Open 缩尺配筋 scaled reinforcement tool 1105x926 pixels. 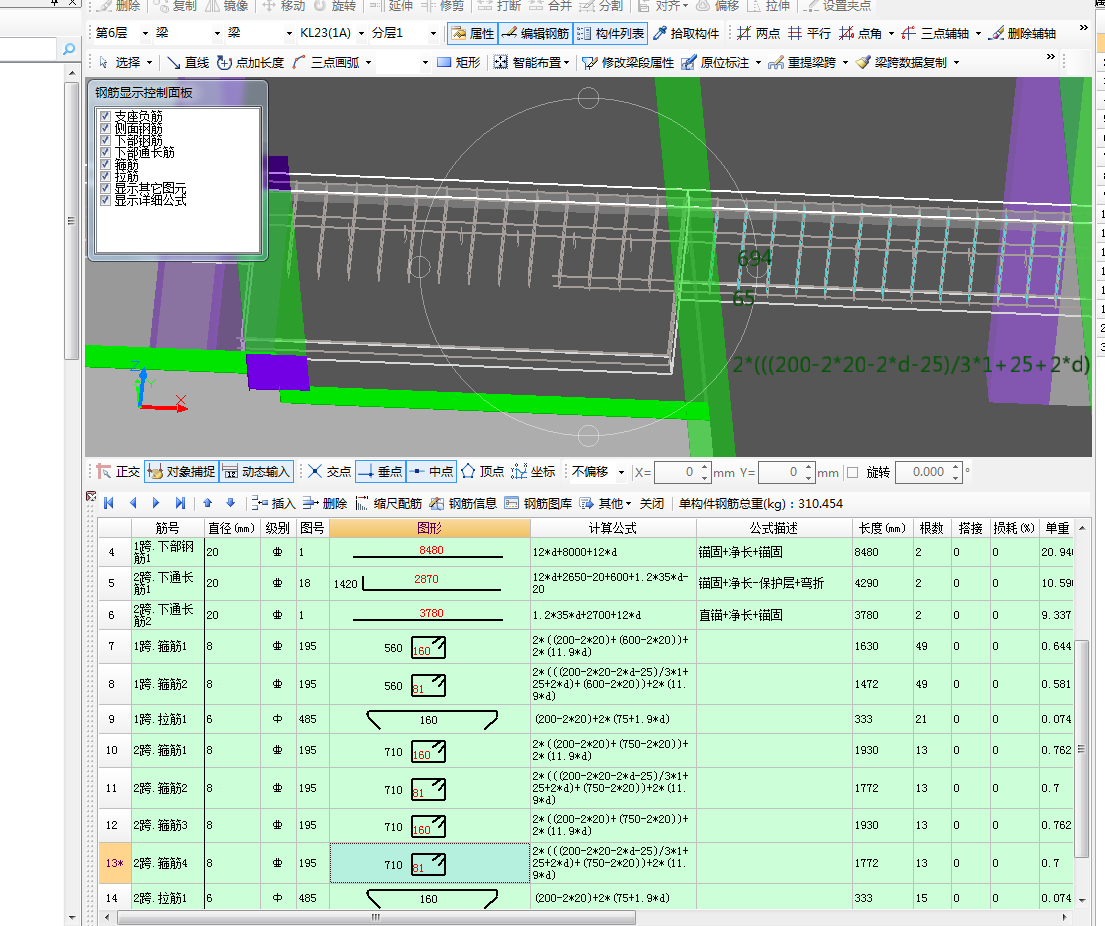(389, 503)
